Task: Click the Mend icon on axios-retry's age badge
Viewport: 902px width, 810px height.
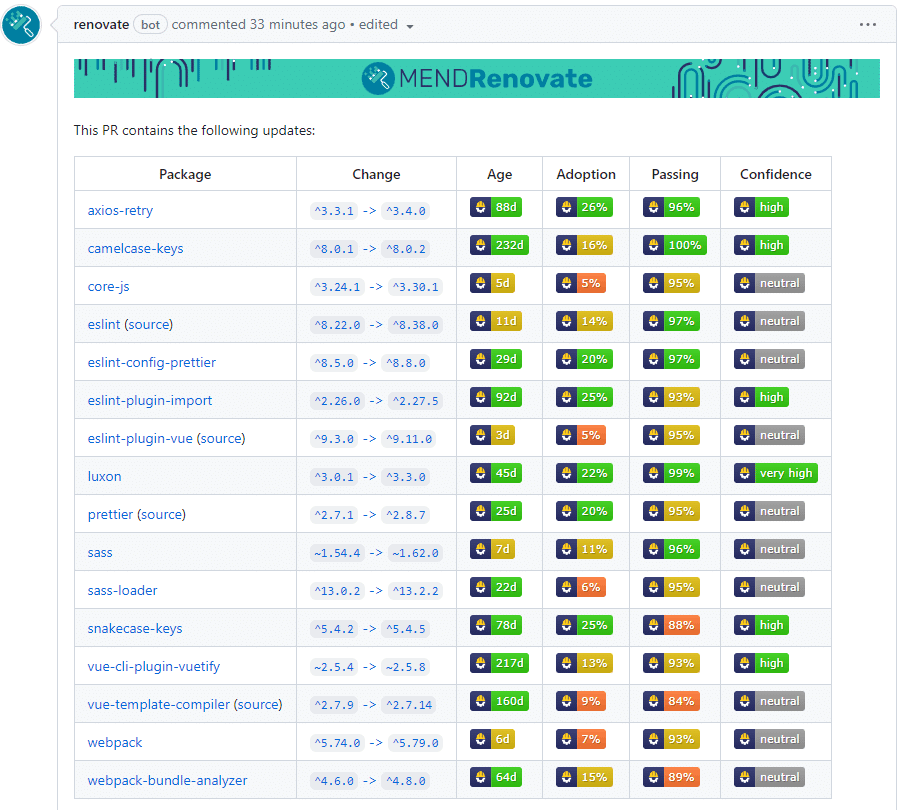Action: pyautogui.click(x=479, y=207)
